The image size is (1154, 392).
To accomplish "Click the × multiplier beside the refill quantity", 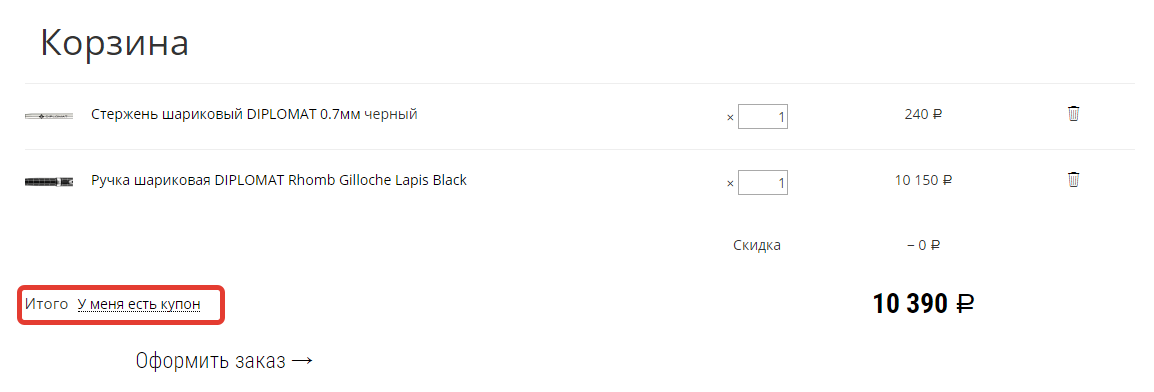I will tap(730, 118).
